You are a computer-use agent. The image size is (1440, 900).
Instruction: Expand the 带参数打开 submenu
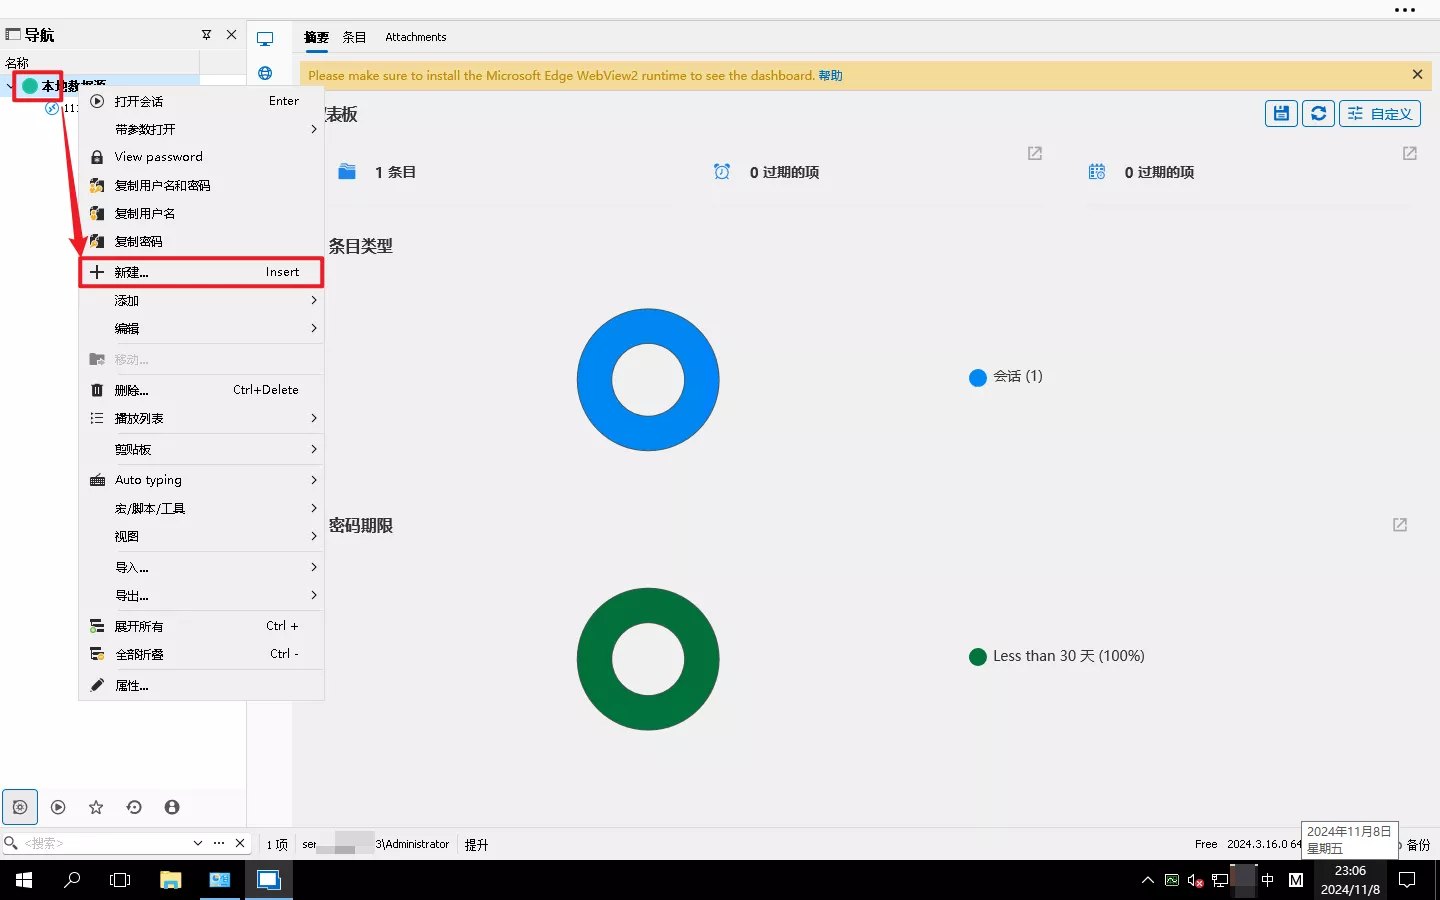pos(201,129)
